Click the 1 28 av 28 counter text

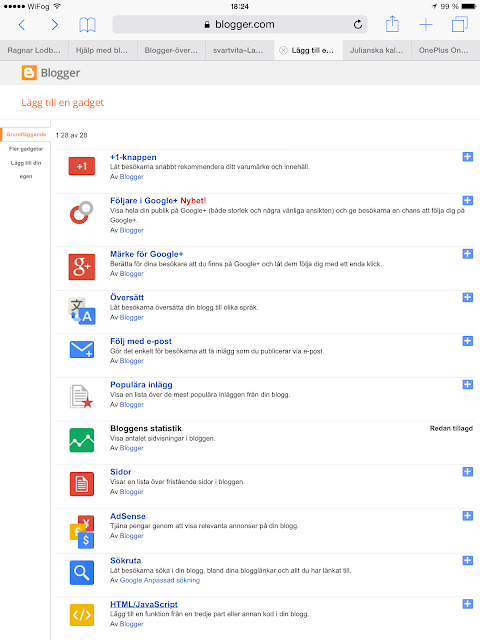[x=71, y=135]
